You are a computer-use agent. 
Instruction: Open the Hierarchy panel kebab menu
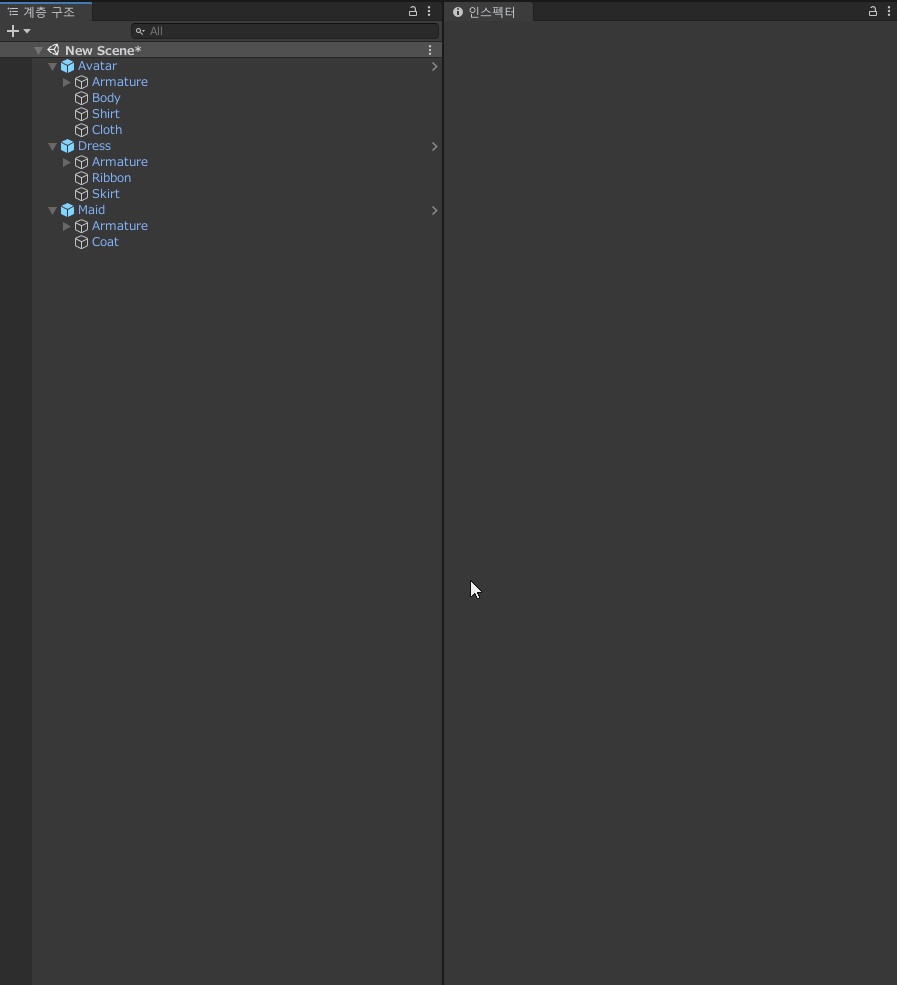tap(429, 11)
